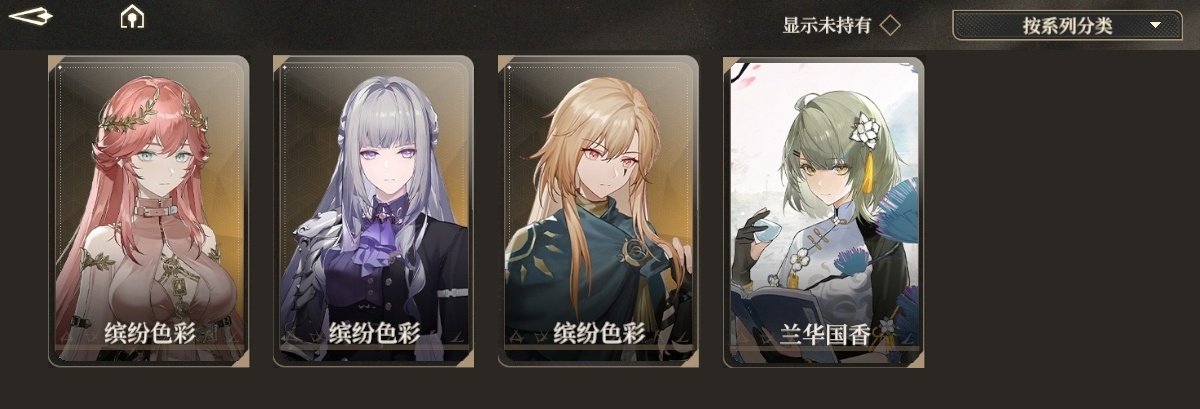The width and height of the screenshot is (1200, 409).
Task: Click the 显示未持有 label text
Action: [x=827, y=25]
